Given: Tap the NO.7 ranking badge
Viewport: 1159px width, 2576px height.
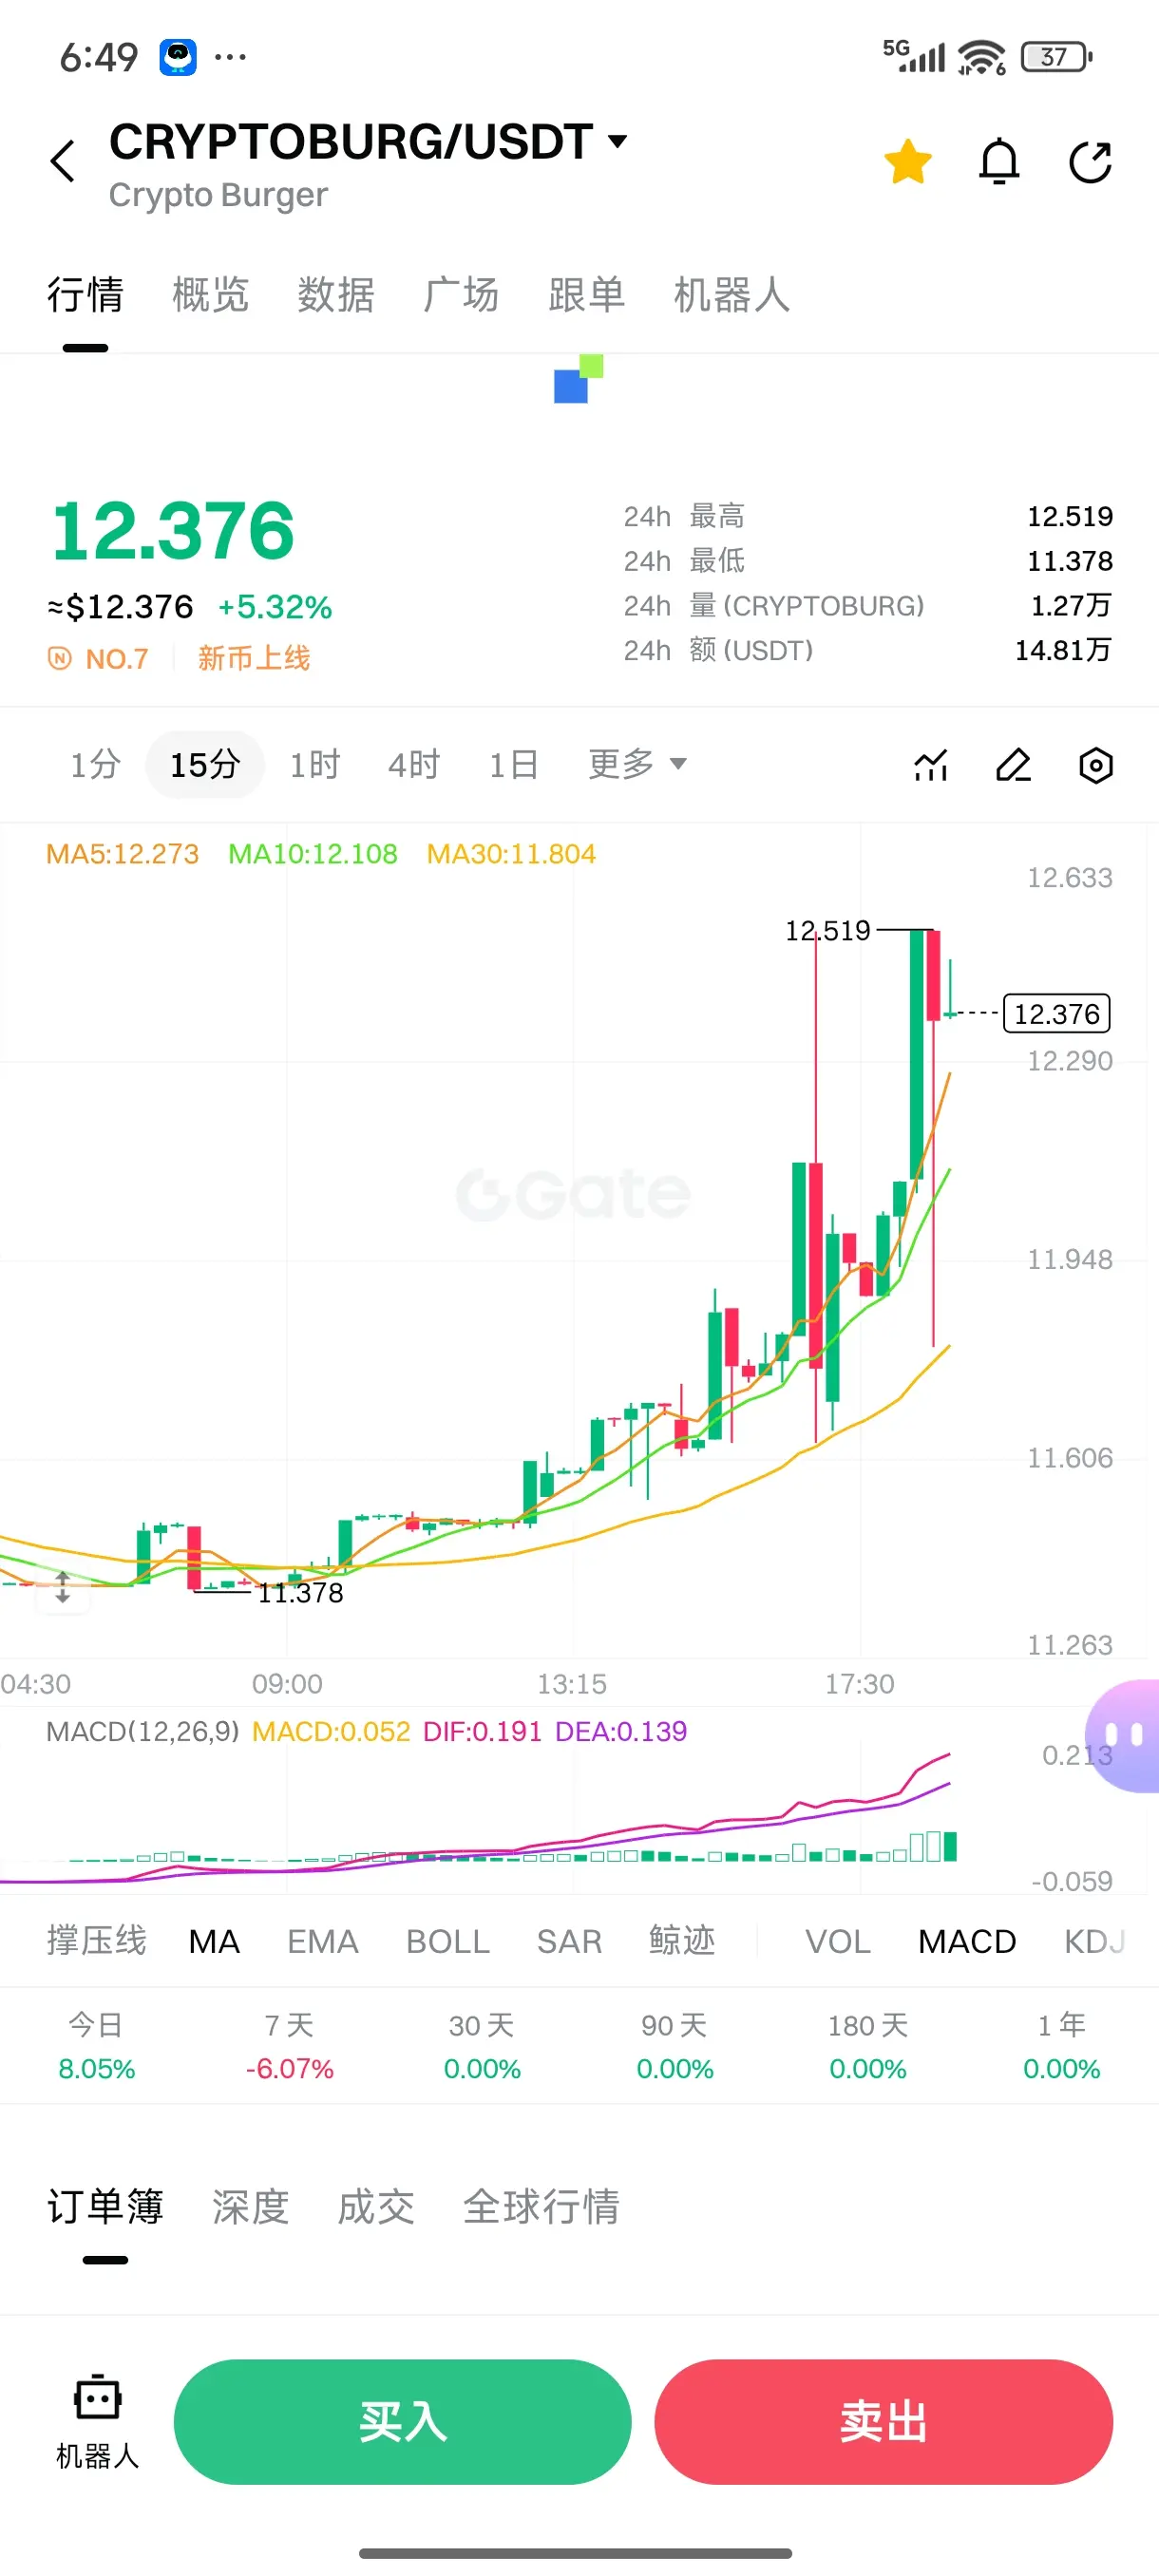Looking at the screenshot, I should coord(99,659).
